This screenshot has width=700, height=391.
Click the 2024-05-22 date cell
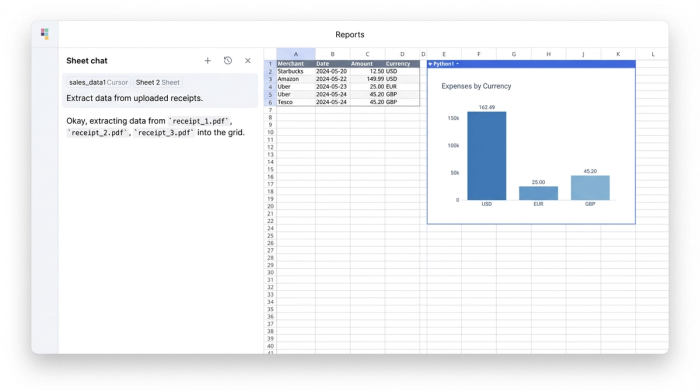click(x=333, y=79)
